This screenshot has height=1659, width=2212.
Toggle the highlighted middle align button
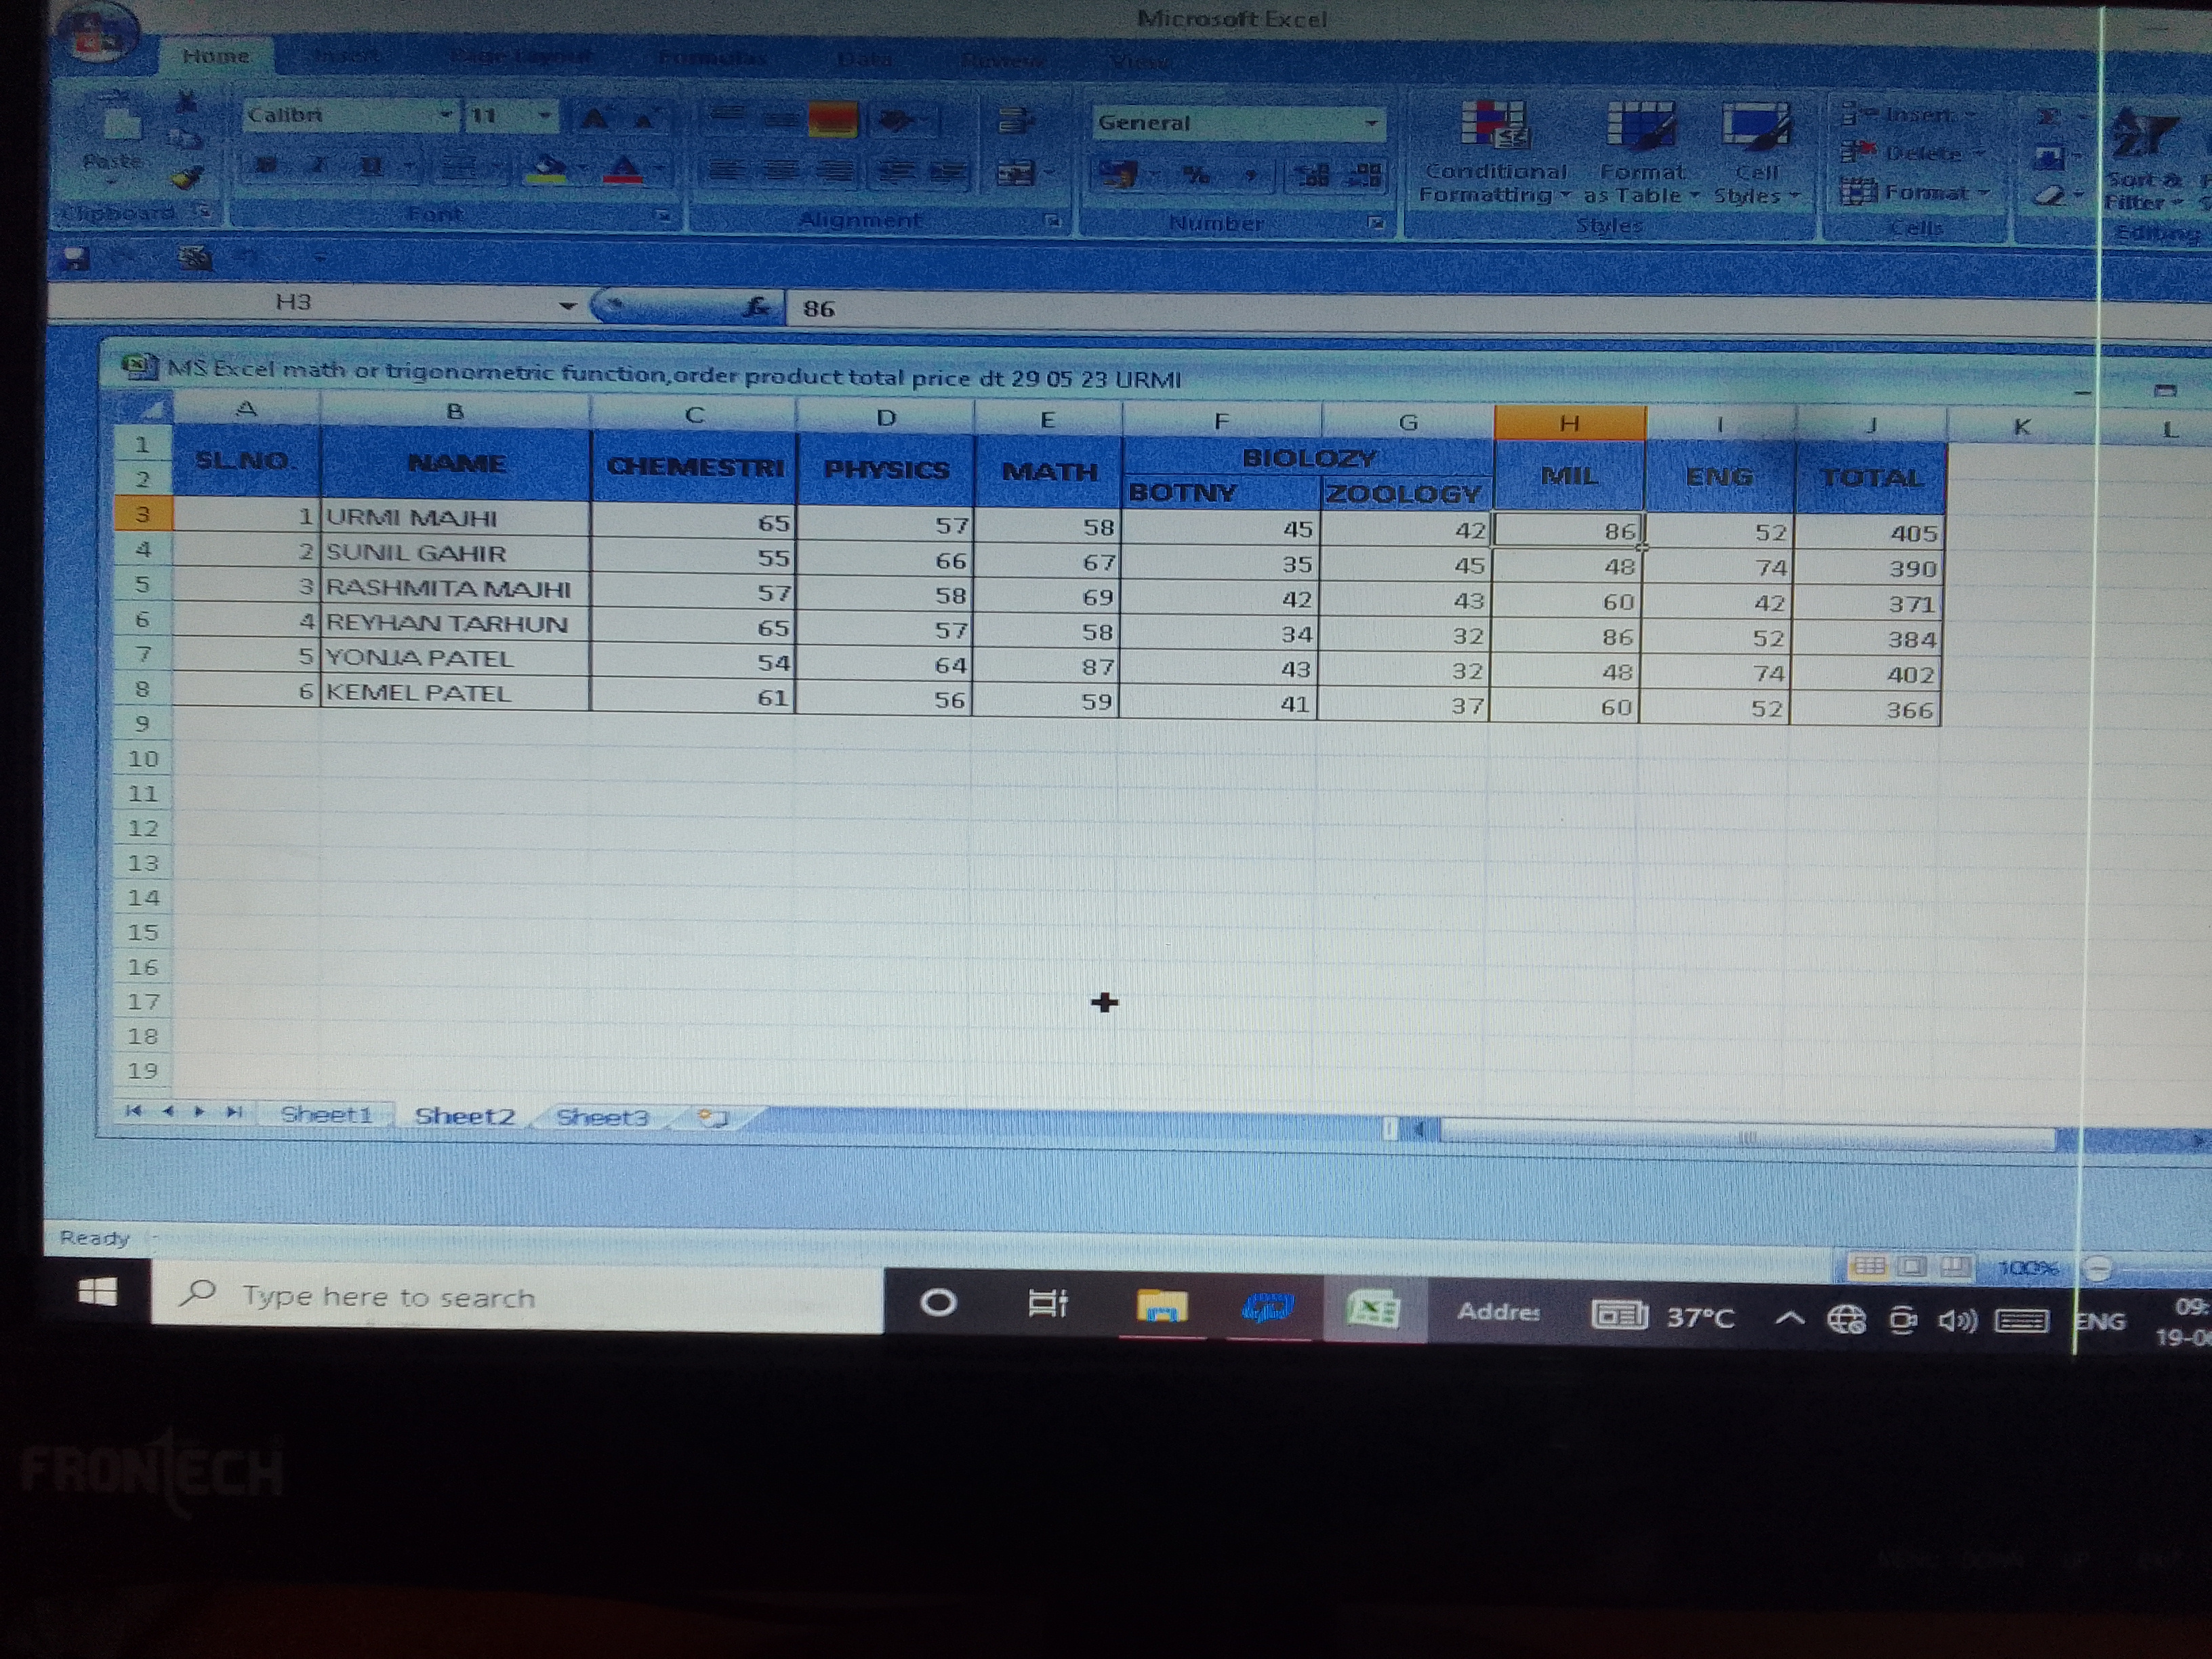point(832,121)
